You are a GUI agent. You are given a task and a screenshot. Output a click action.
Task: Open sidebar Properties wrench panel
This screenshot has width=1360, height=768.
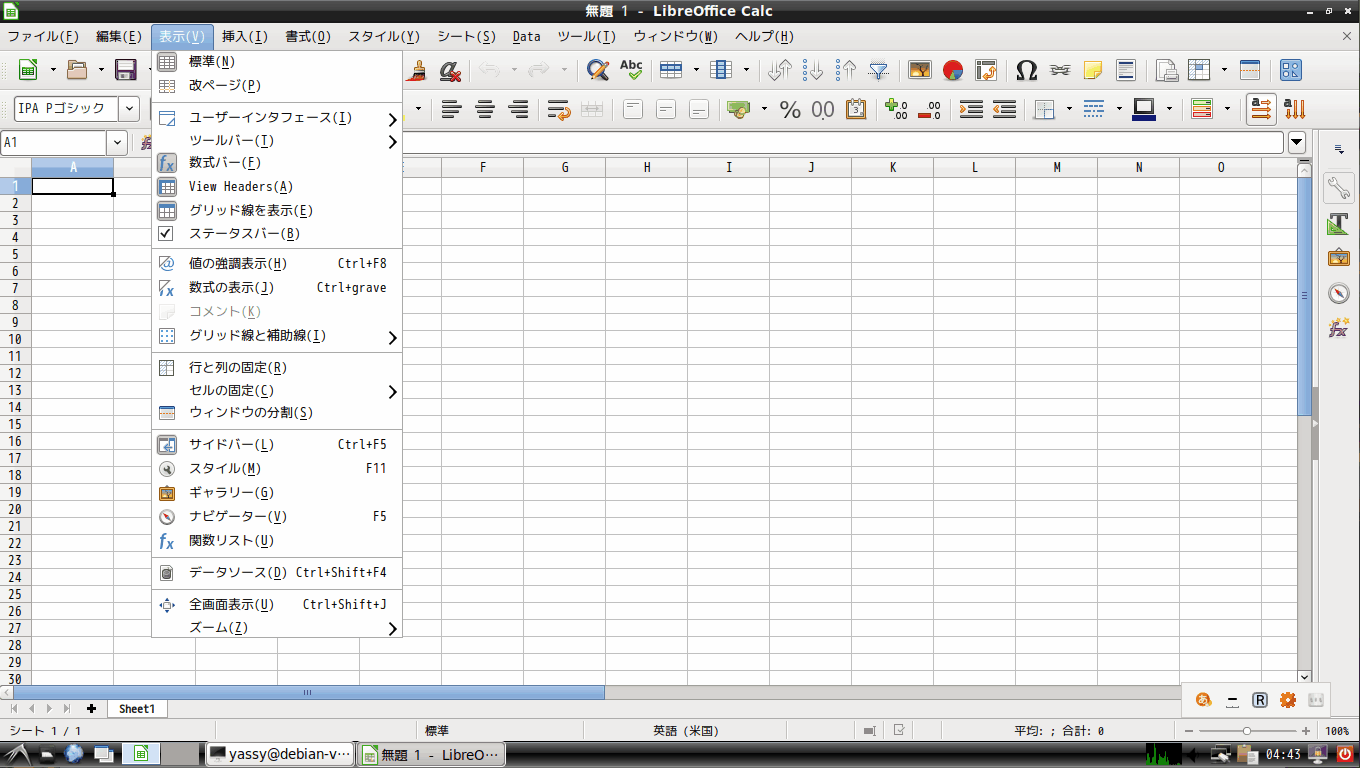click(1339, 187)
